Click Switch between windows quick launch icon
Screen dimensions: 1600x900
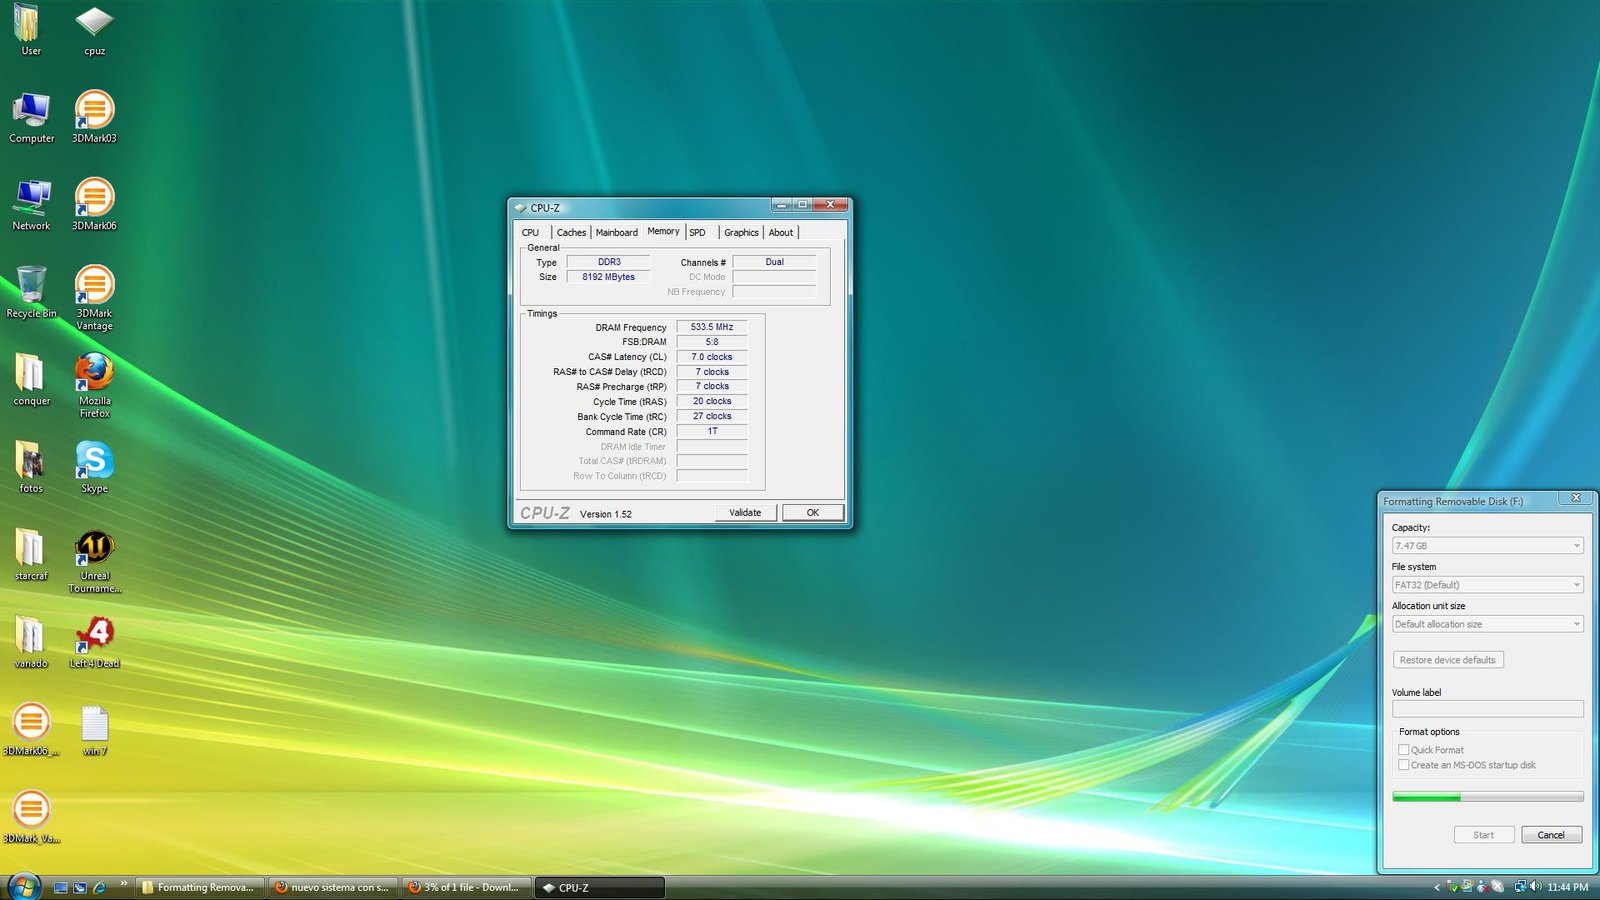tap(80, 888)
